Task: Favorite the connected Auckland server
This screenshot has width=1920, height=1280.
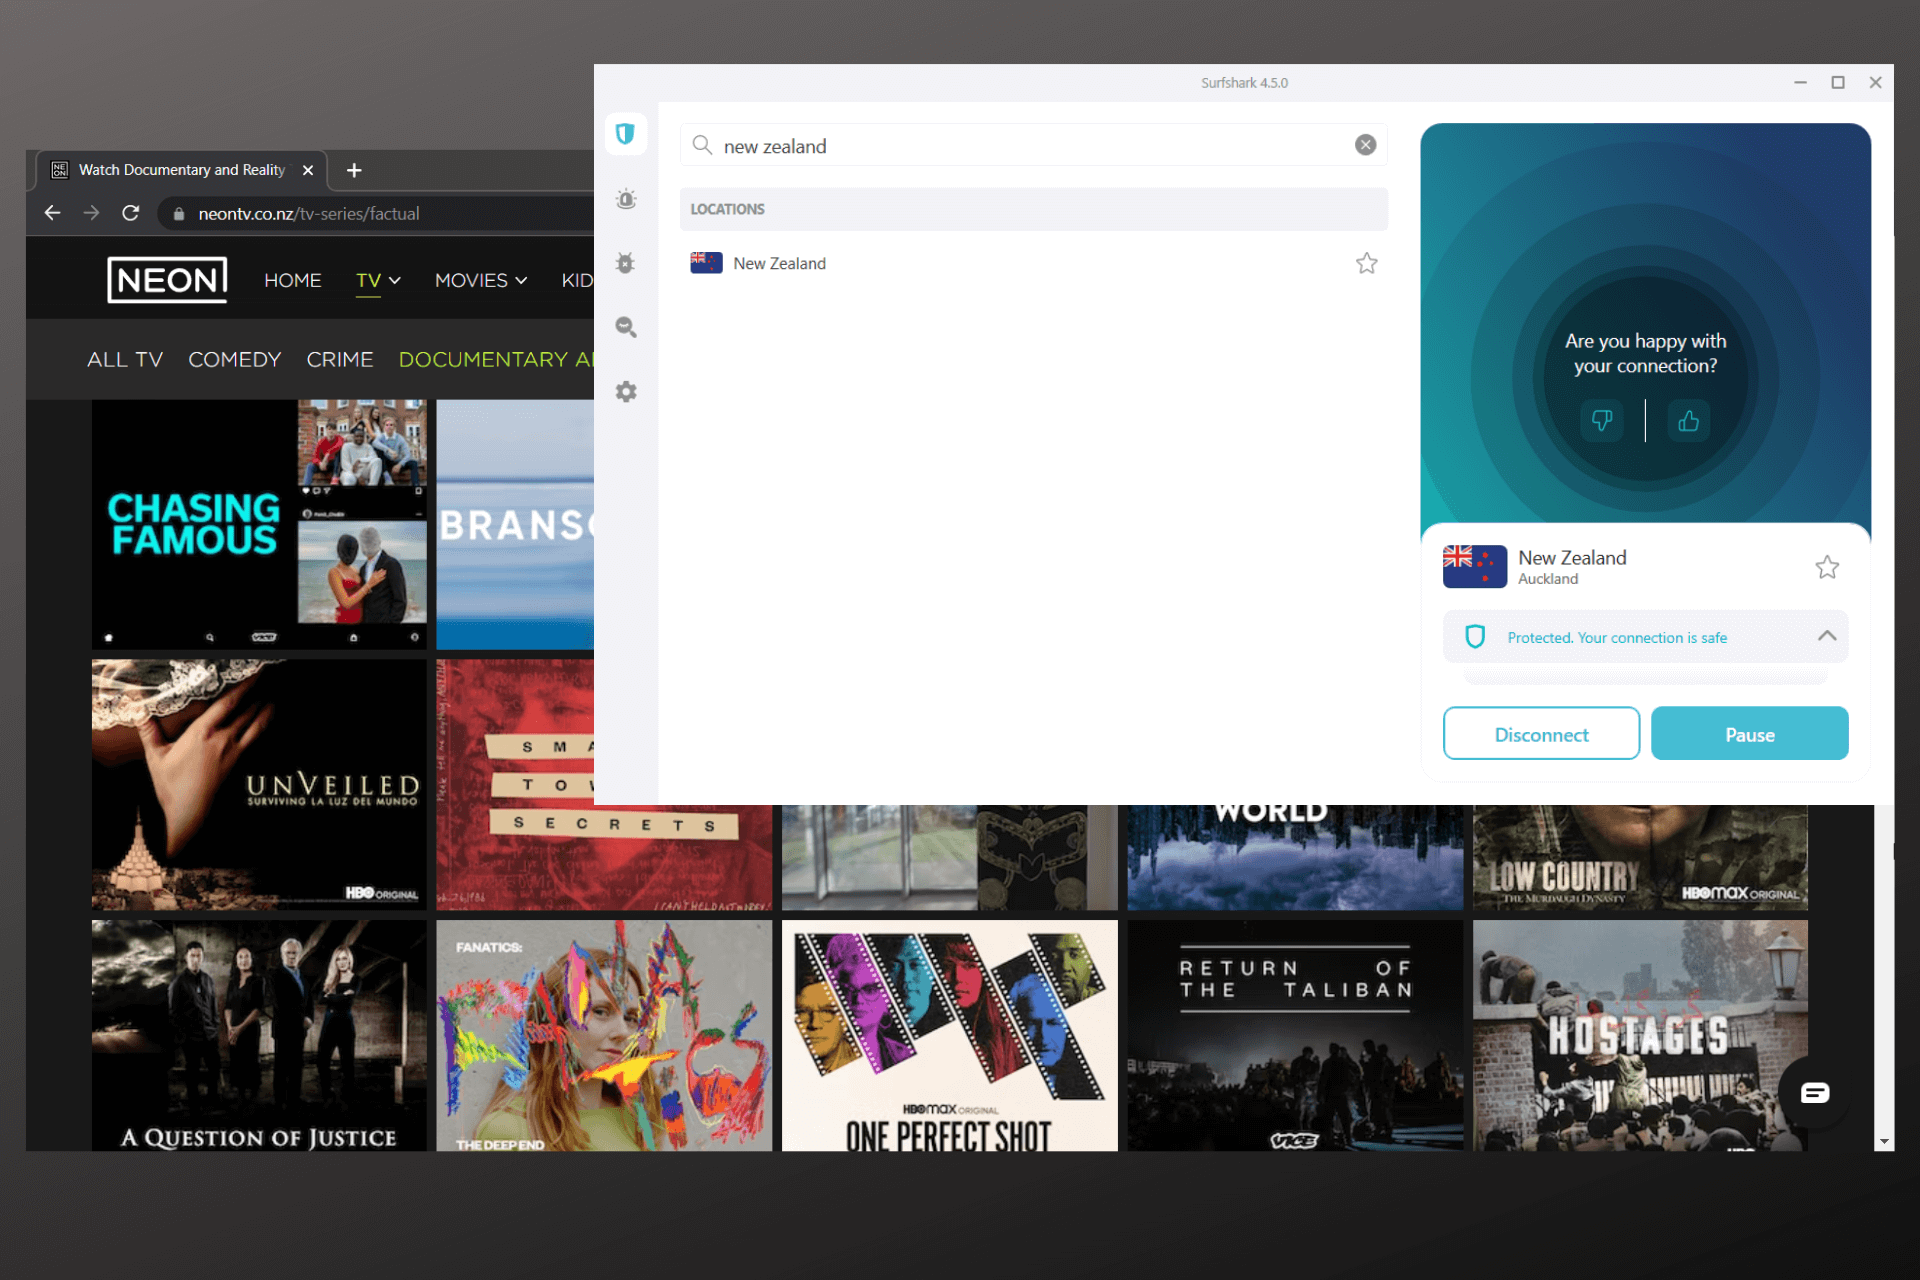Action: [x=1826, y=567]
